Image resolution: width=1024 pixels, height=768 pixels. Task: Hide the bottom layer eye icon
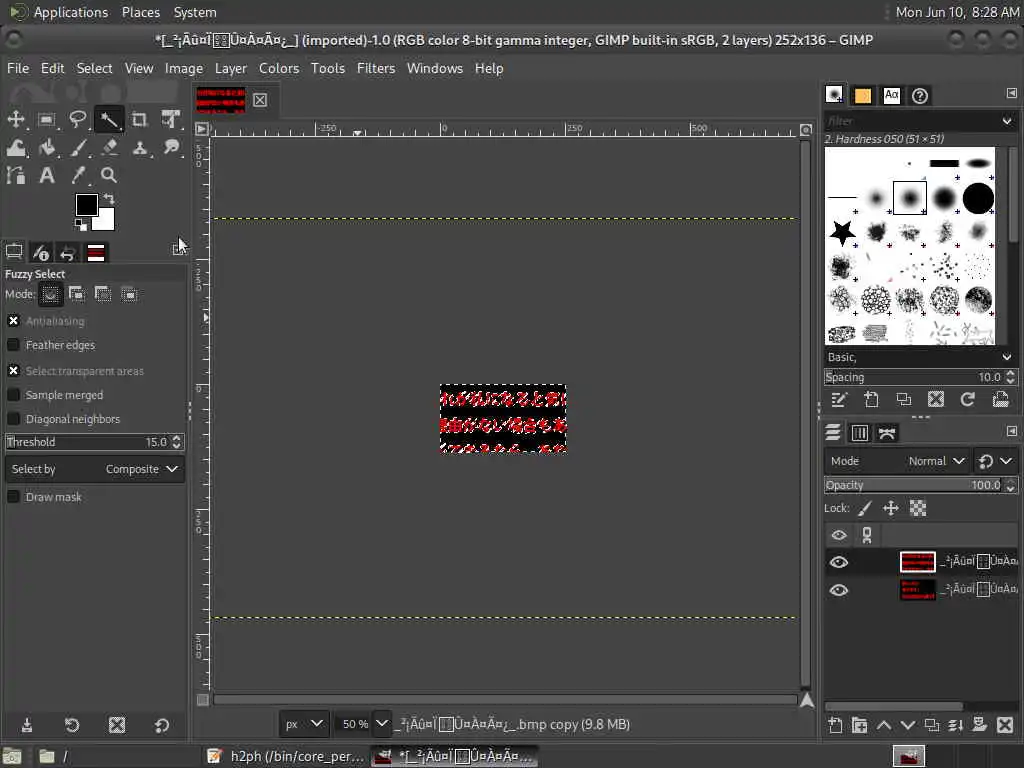point(839,590)
